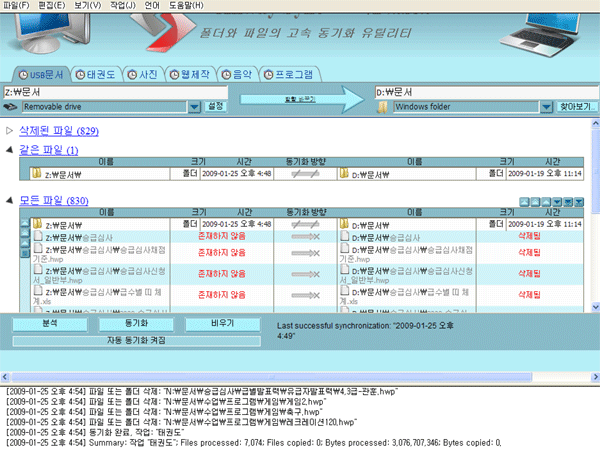Open the 도움말(H) menu
This screenshot has height=452, width=600.
click(x=186, y=5)
